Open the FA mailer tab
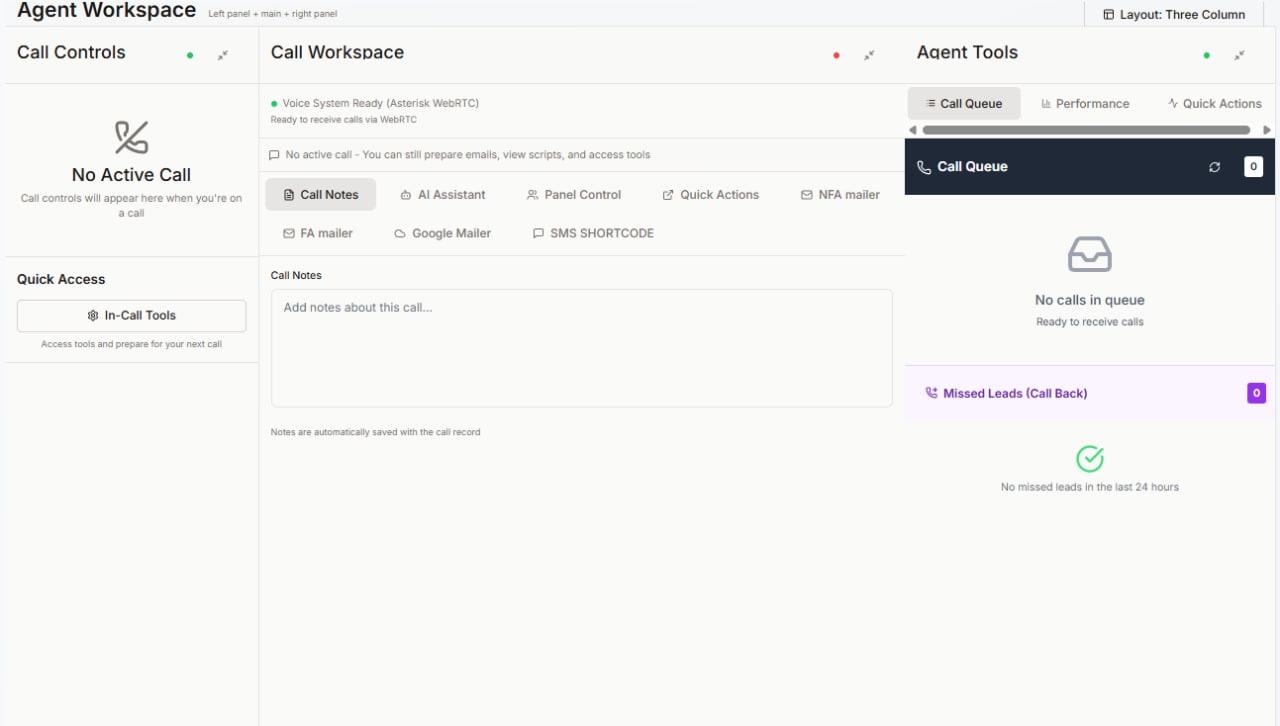This screenshot has height=726, width=1280. click(x=318, y=233)
